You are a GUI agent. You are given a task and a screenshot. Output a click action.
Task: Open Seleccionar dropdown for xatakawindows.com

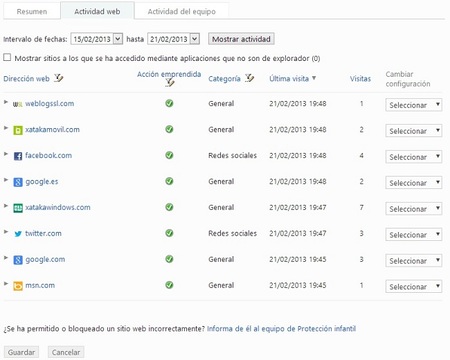click(414, 209)
